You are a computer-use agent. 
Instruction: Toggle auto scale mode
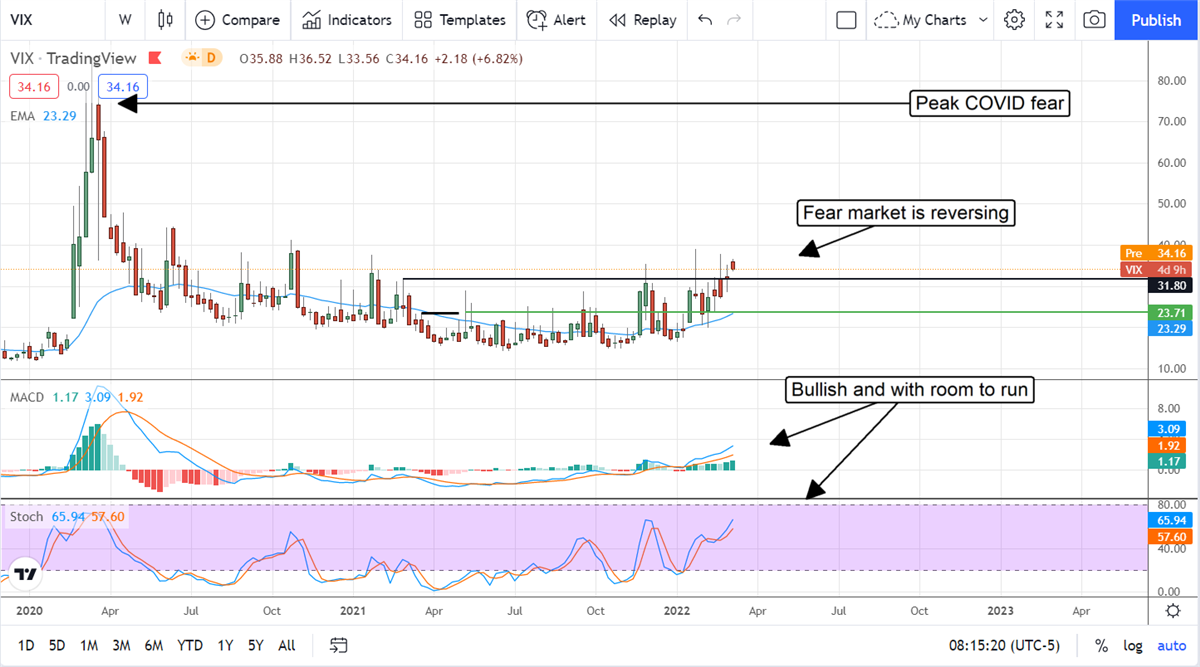1171,645
